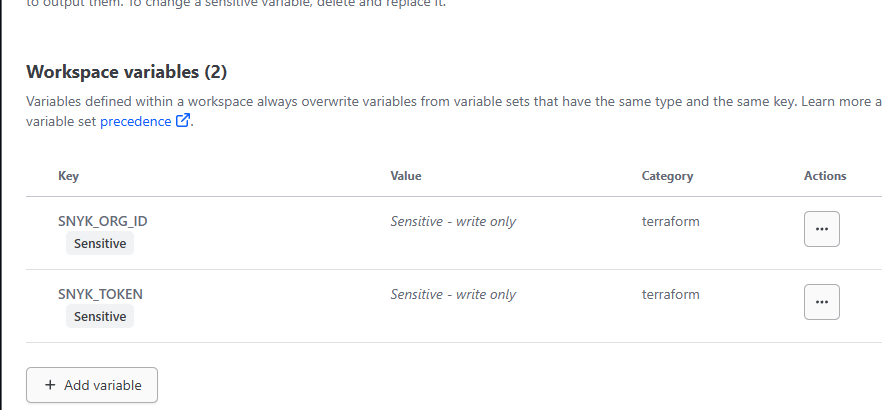
Task: Click the Sensitive badge under SNYK_TOKEN
Action: click(x=100, y=317)
